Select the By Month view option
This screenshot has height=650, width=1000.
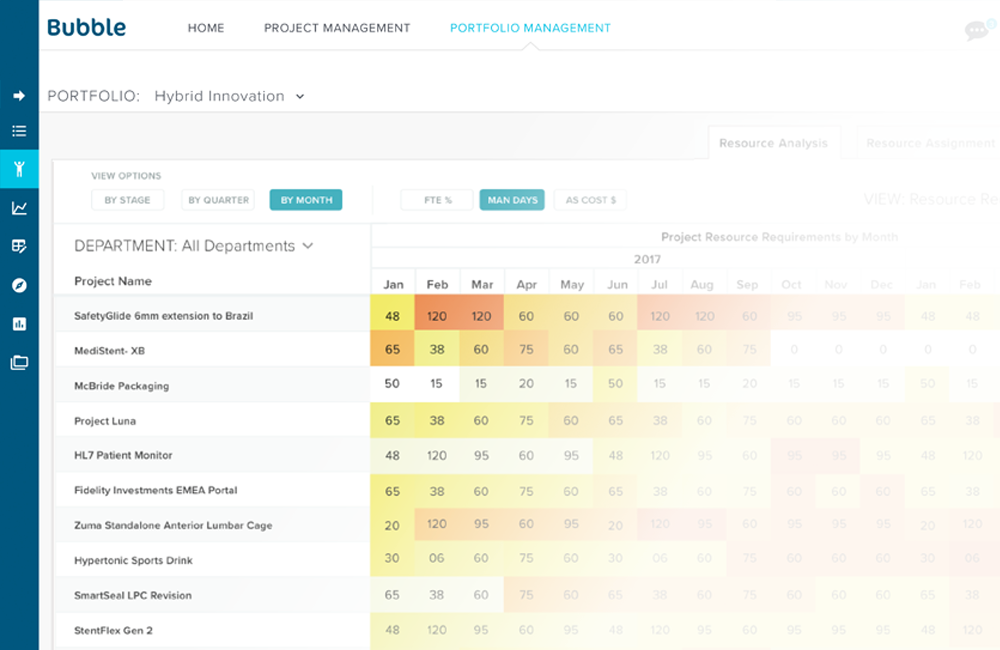coord(306,200)
